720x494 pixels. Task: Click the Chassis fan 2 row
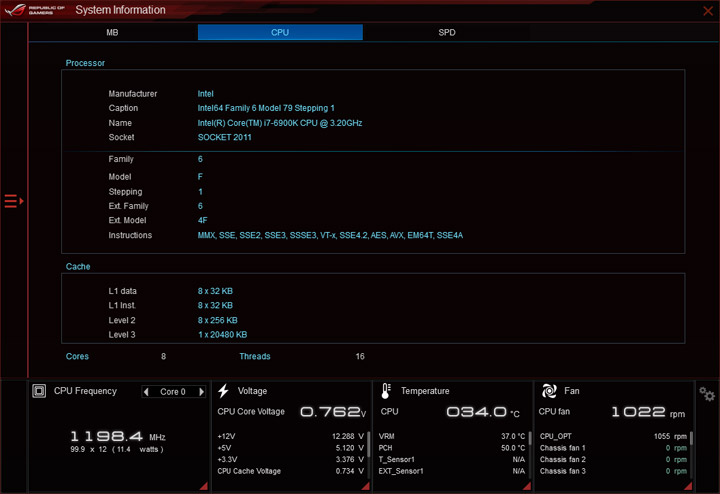(x=613, y=459)
